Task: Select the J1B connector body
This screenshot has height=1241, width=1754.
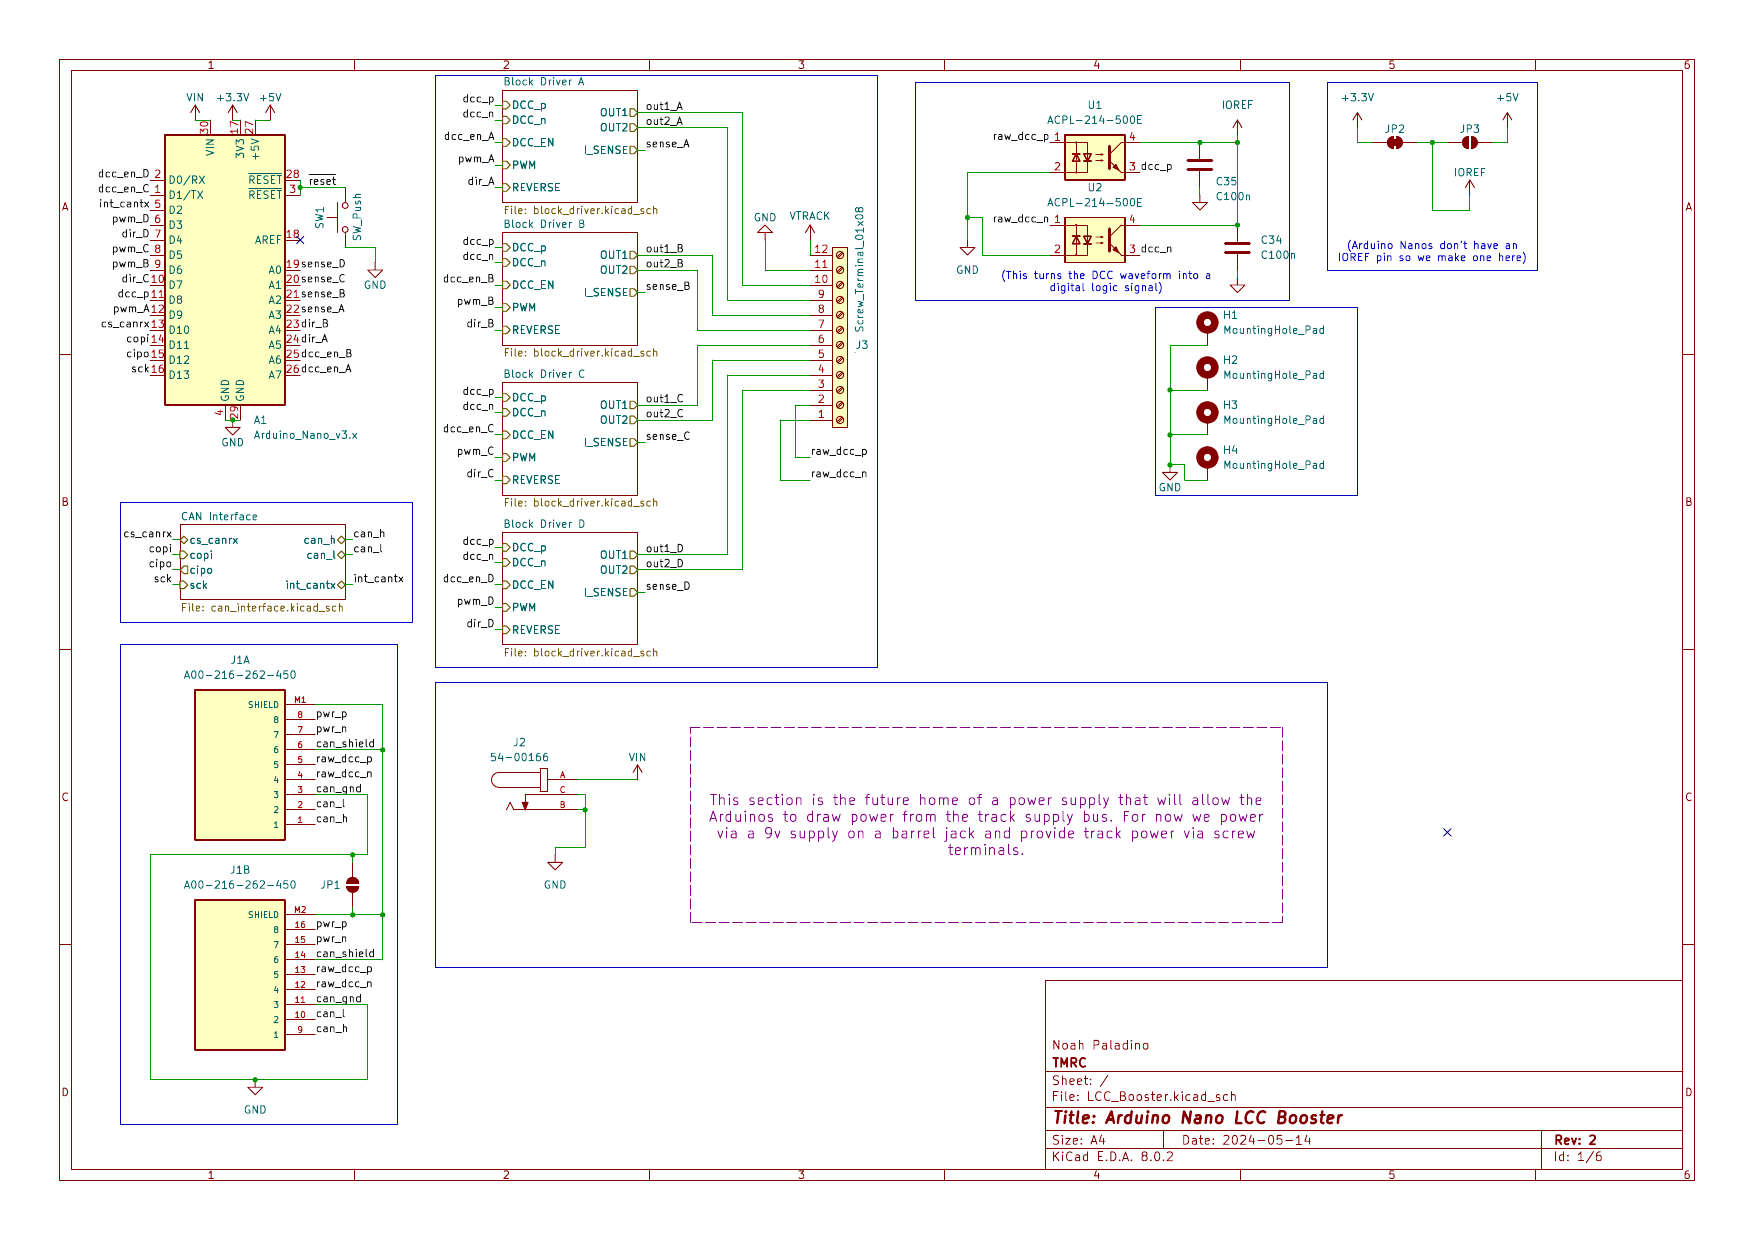Action: [x=240, y=975]
